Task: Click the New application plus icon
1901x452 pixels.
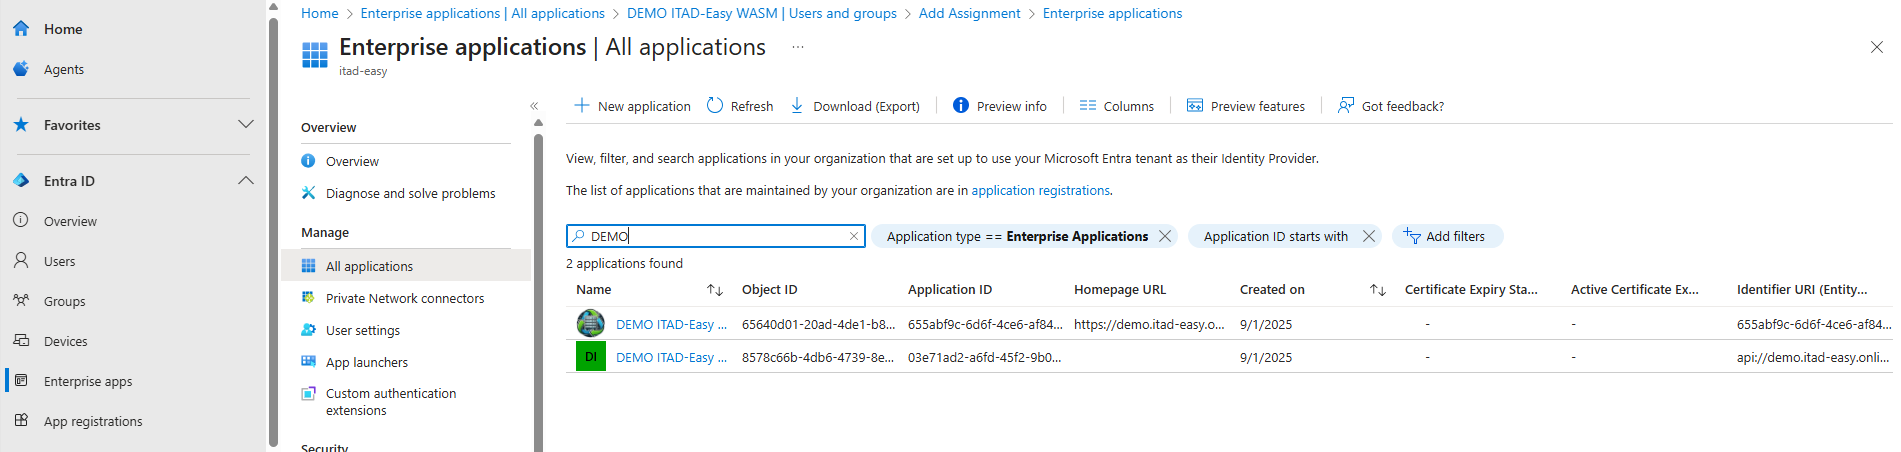Action: point(582,106)
